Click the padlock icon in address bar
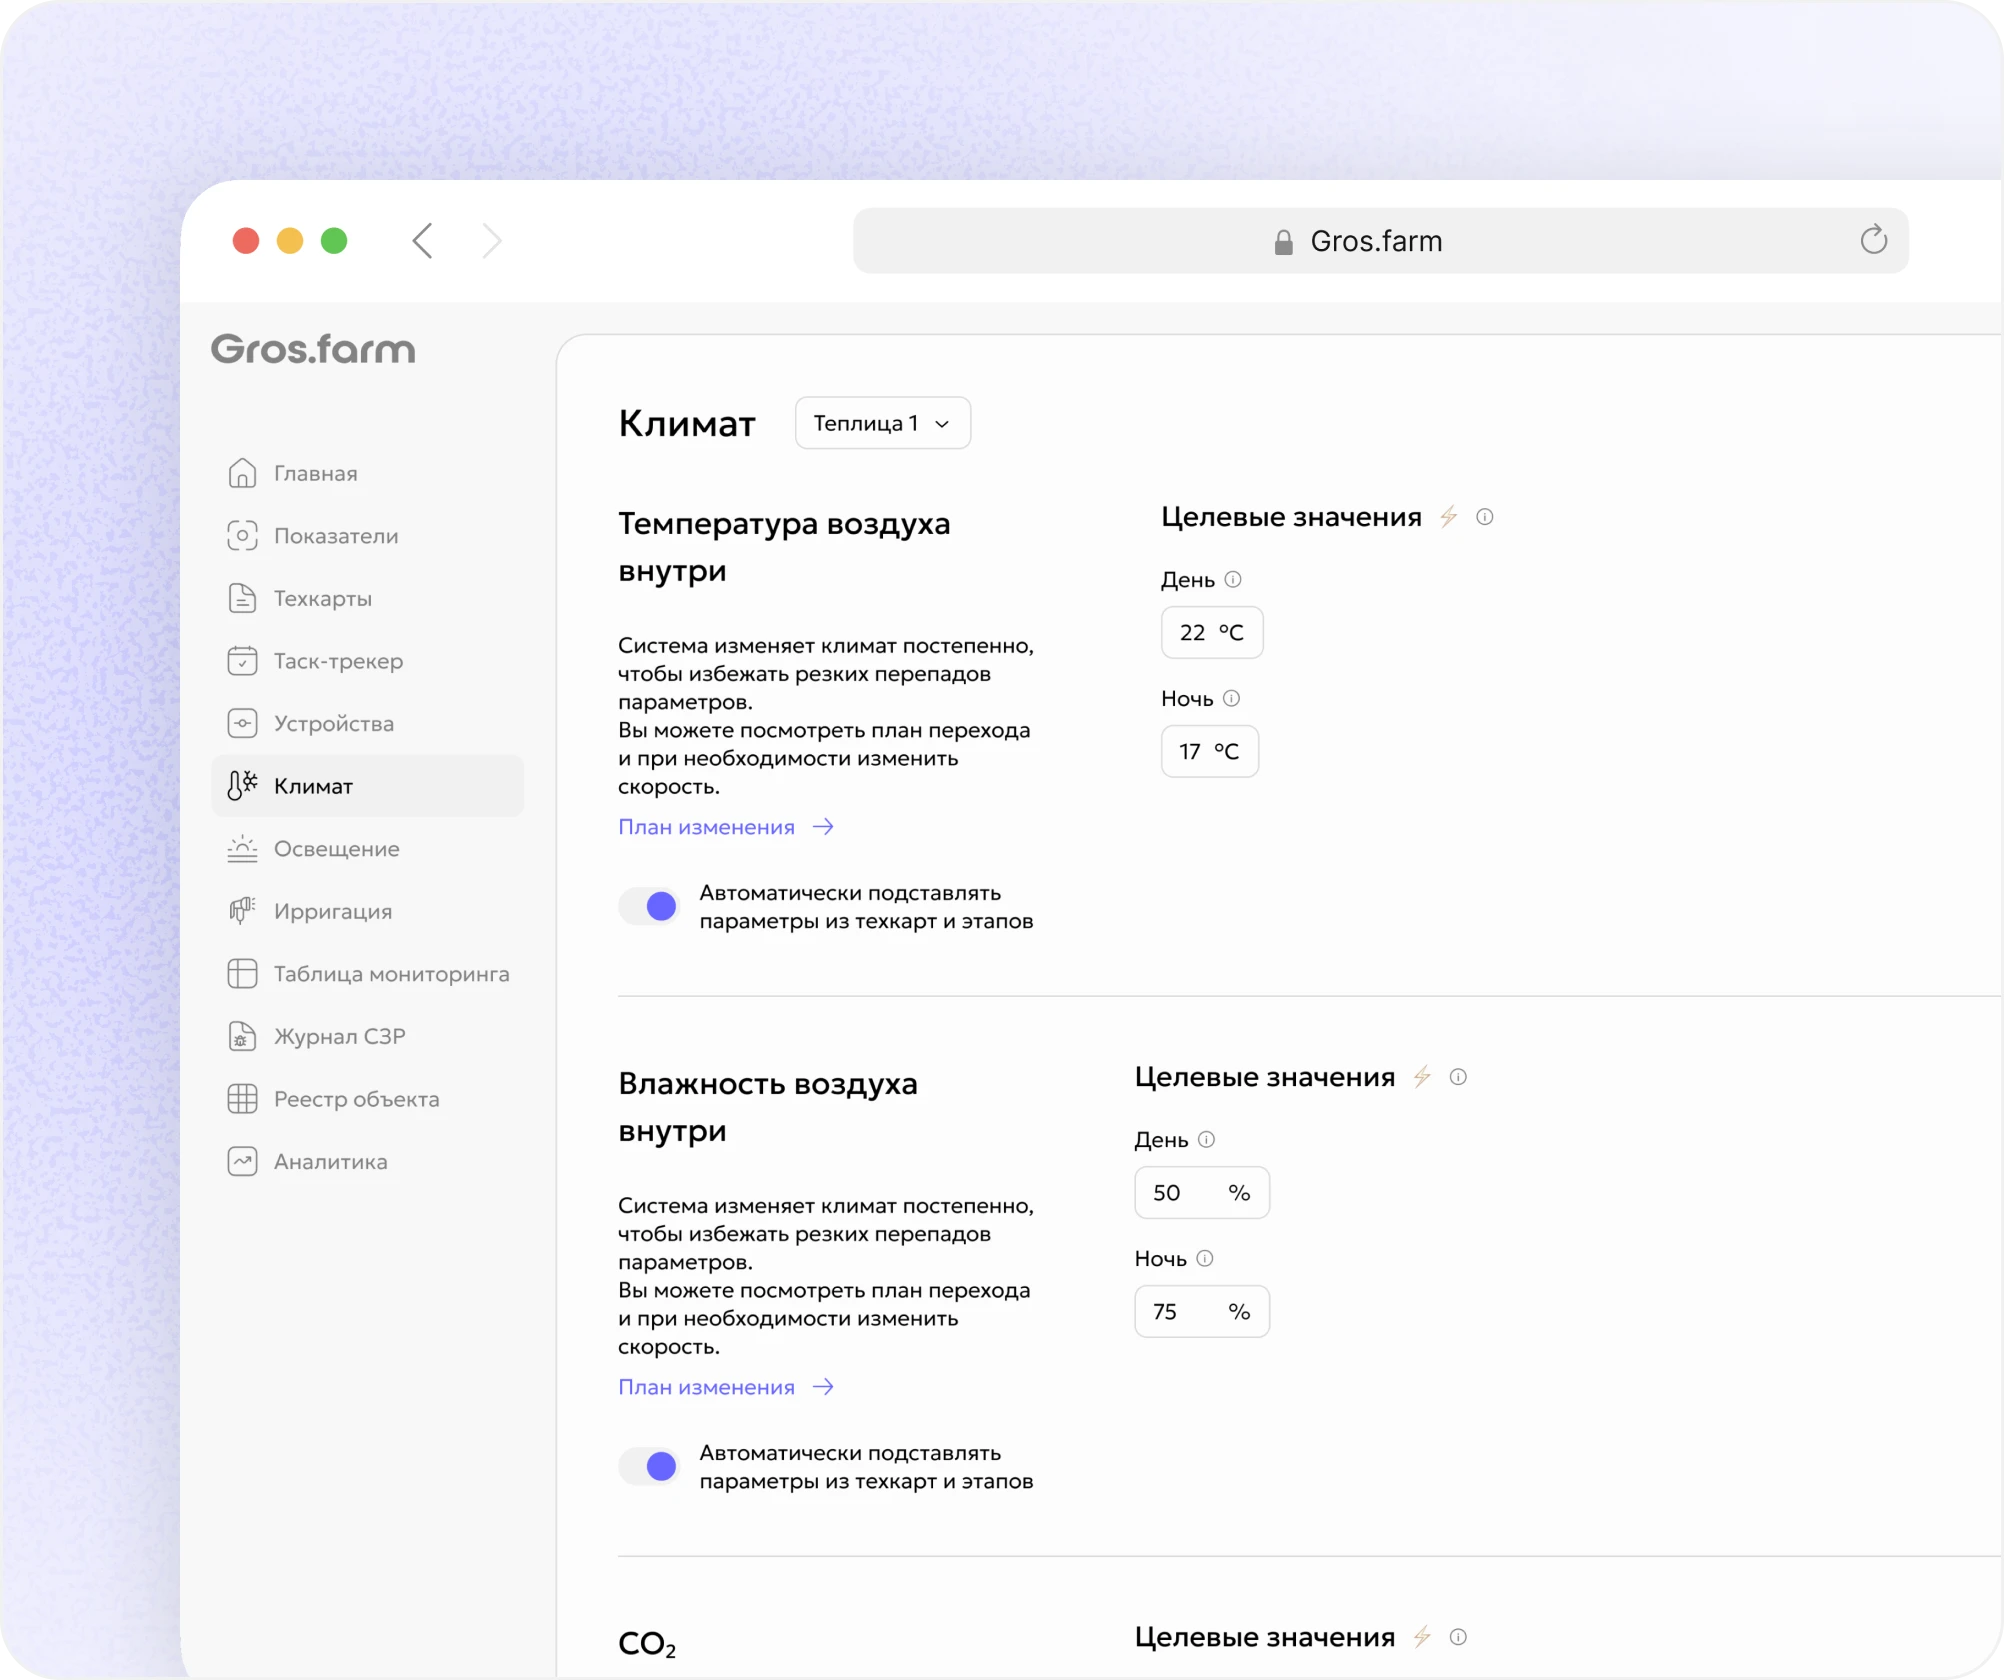The image size is (2004, 1680). tap(1284, 242)
